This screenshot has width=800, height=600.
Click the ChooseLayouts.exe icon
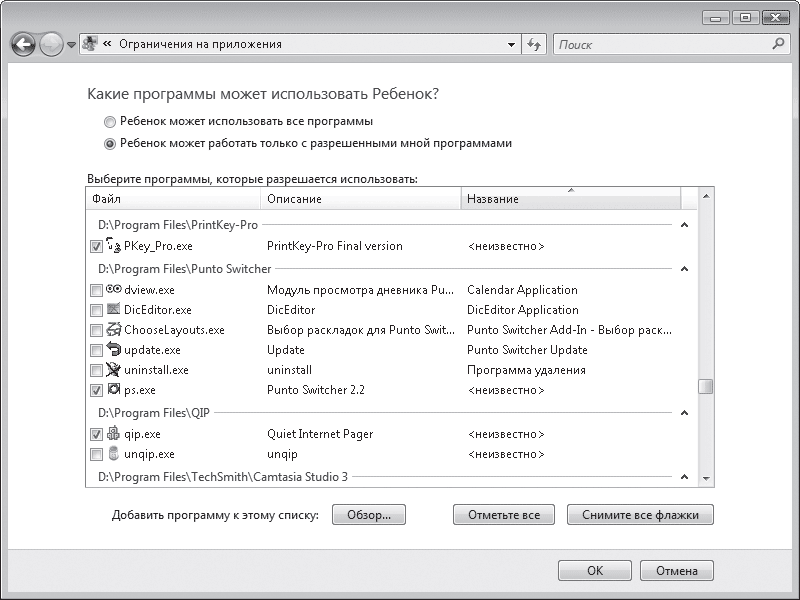[x=113, y=330]
